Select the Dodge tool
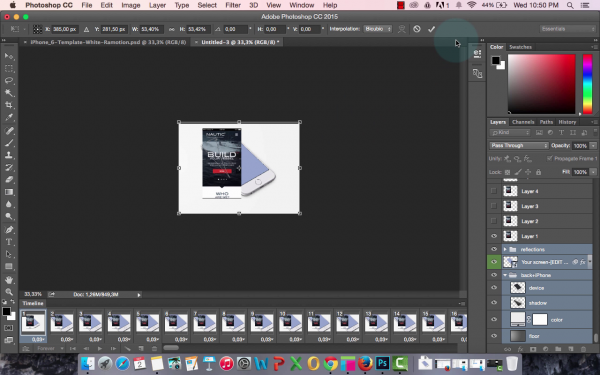This screenshot has height=375, width=600. pyautogui.click(x=9, y=217)
